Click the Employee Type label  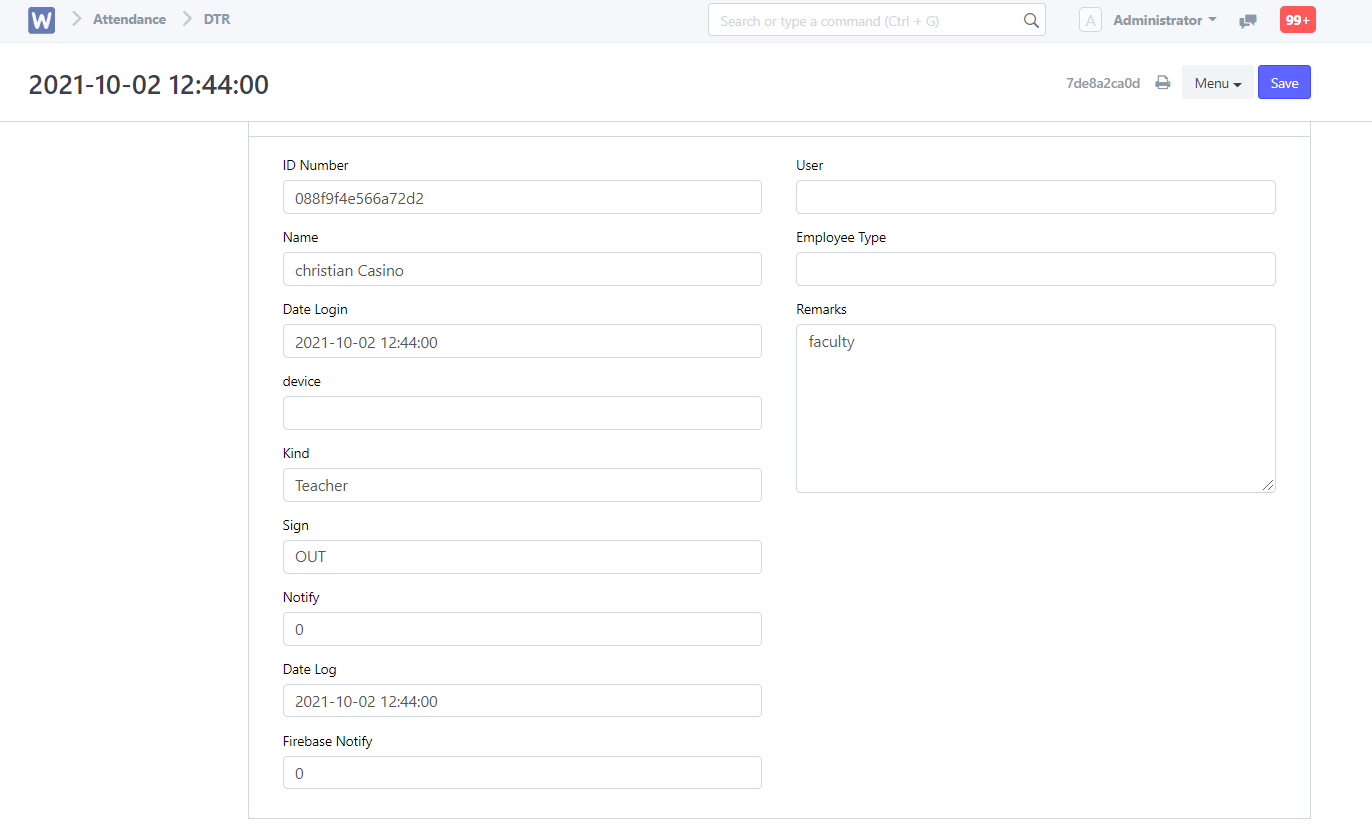click(841, 237)
